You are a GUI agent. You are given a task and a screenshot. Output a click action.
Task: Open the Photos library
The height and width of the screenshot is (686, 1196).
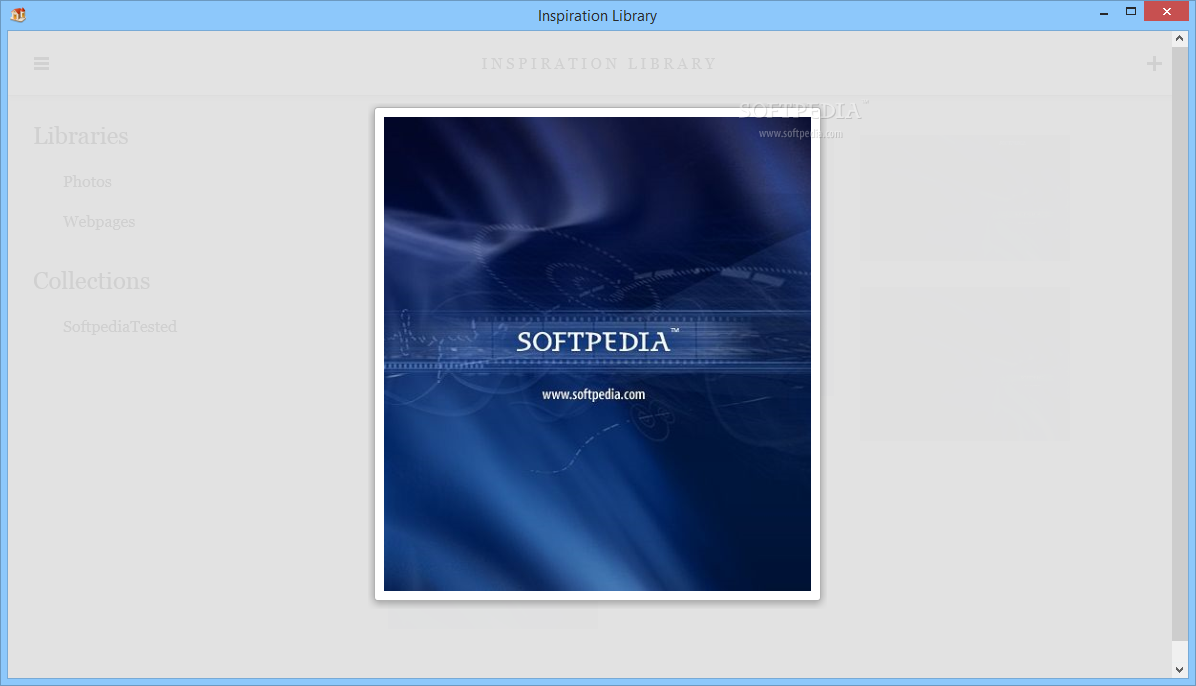tap(87, 182)
